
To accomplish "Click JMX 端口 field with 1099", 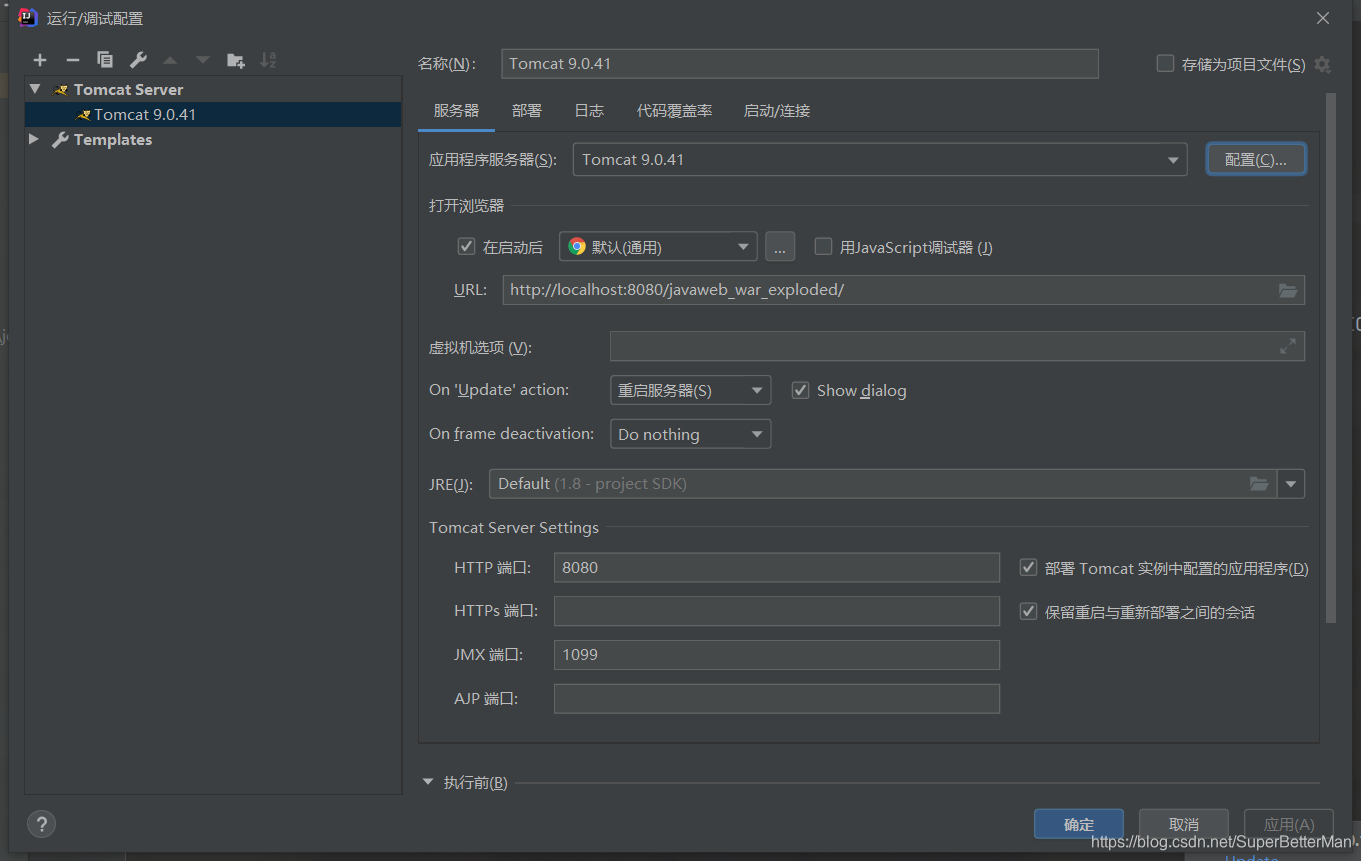I will (777, 655).
